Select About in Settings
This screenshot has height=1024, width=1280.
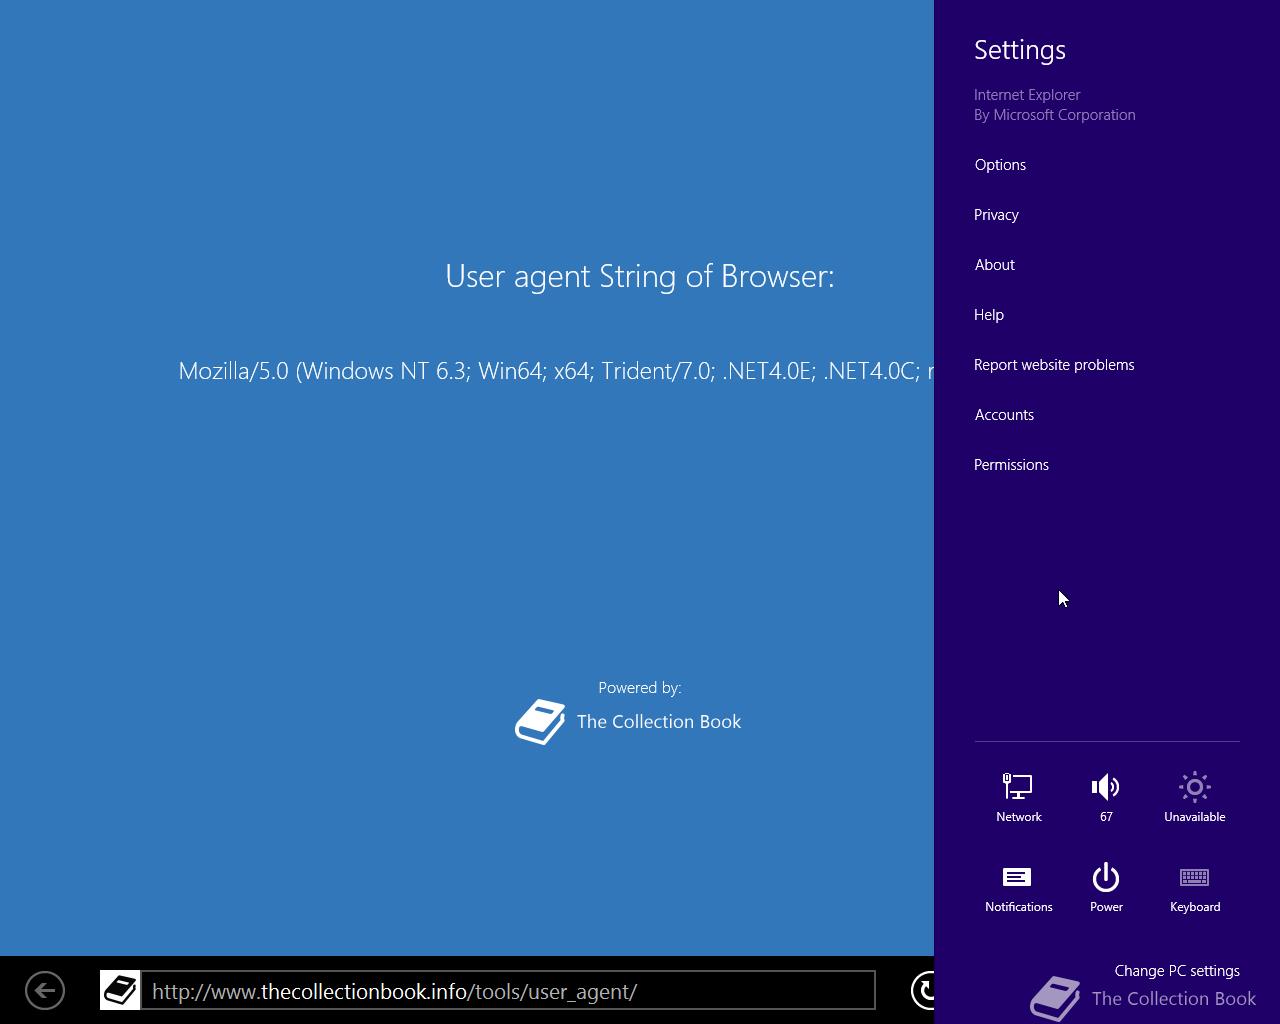coord(994,265)
